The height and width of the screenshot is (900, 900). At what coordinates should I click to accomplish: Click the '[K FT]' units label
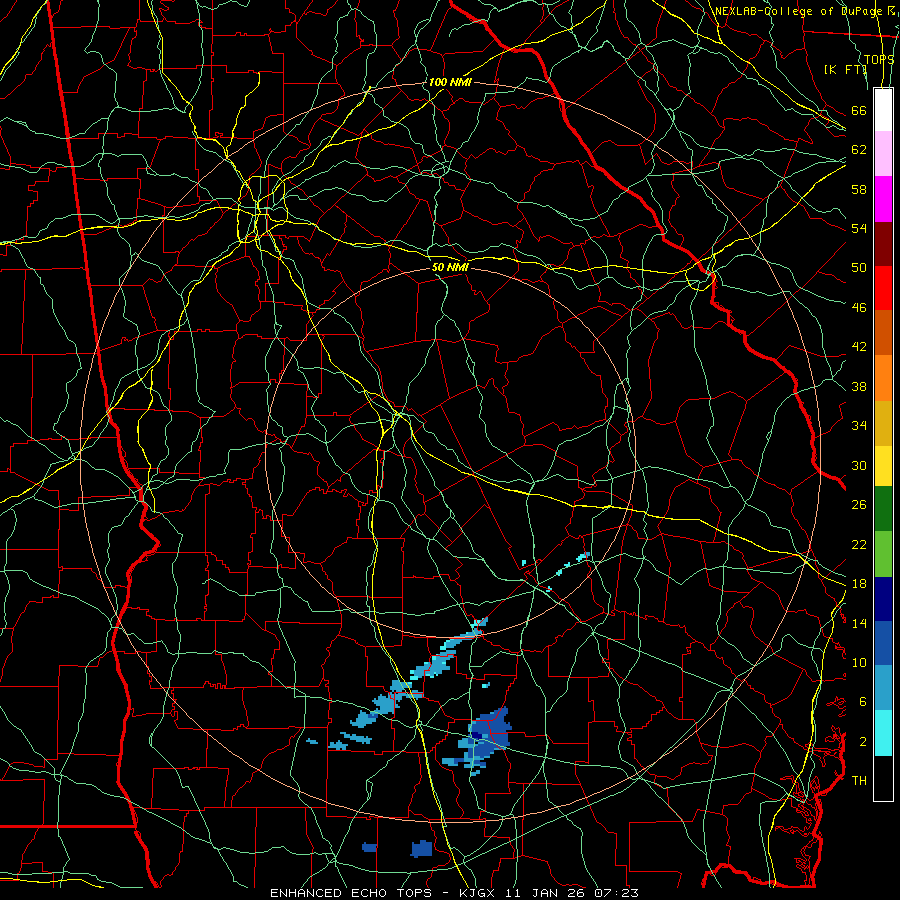tap(845, 69)
